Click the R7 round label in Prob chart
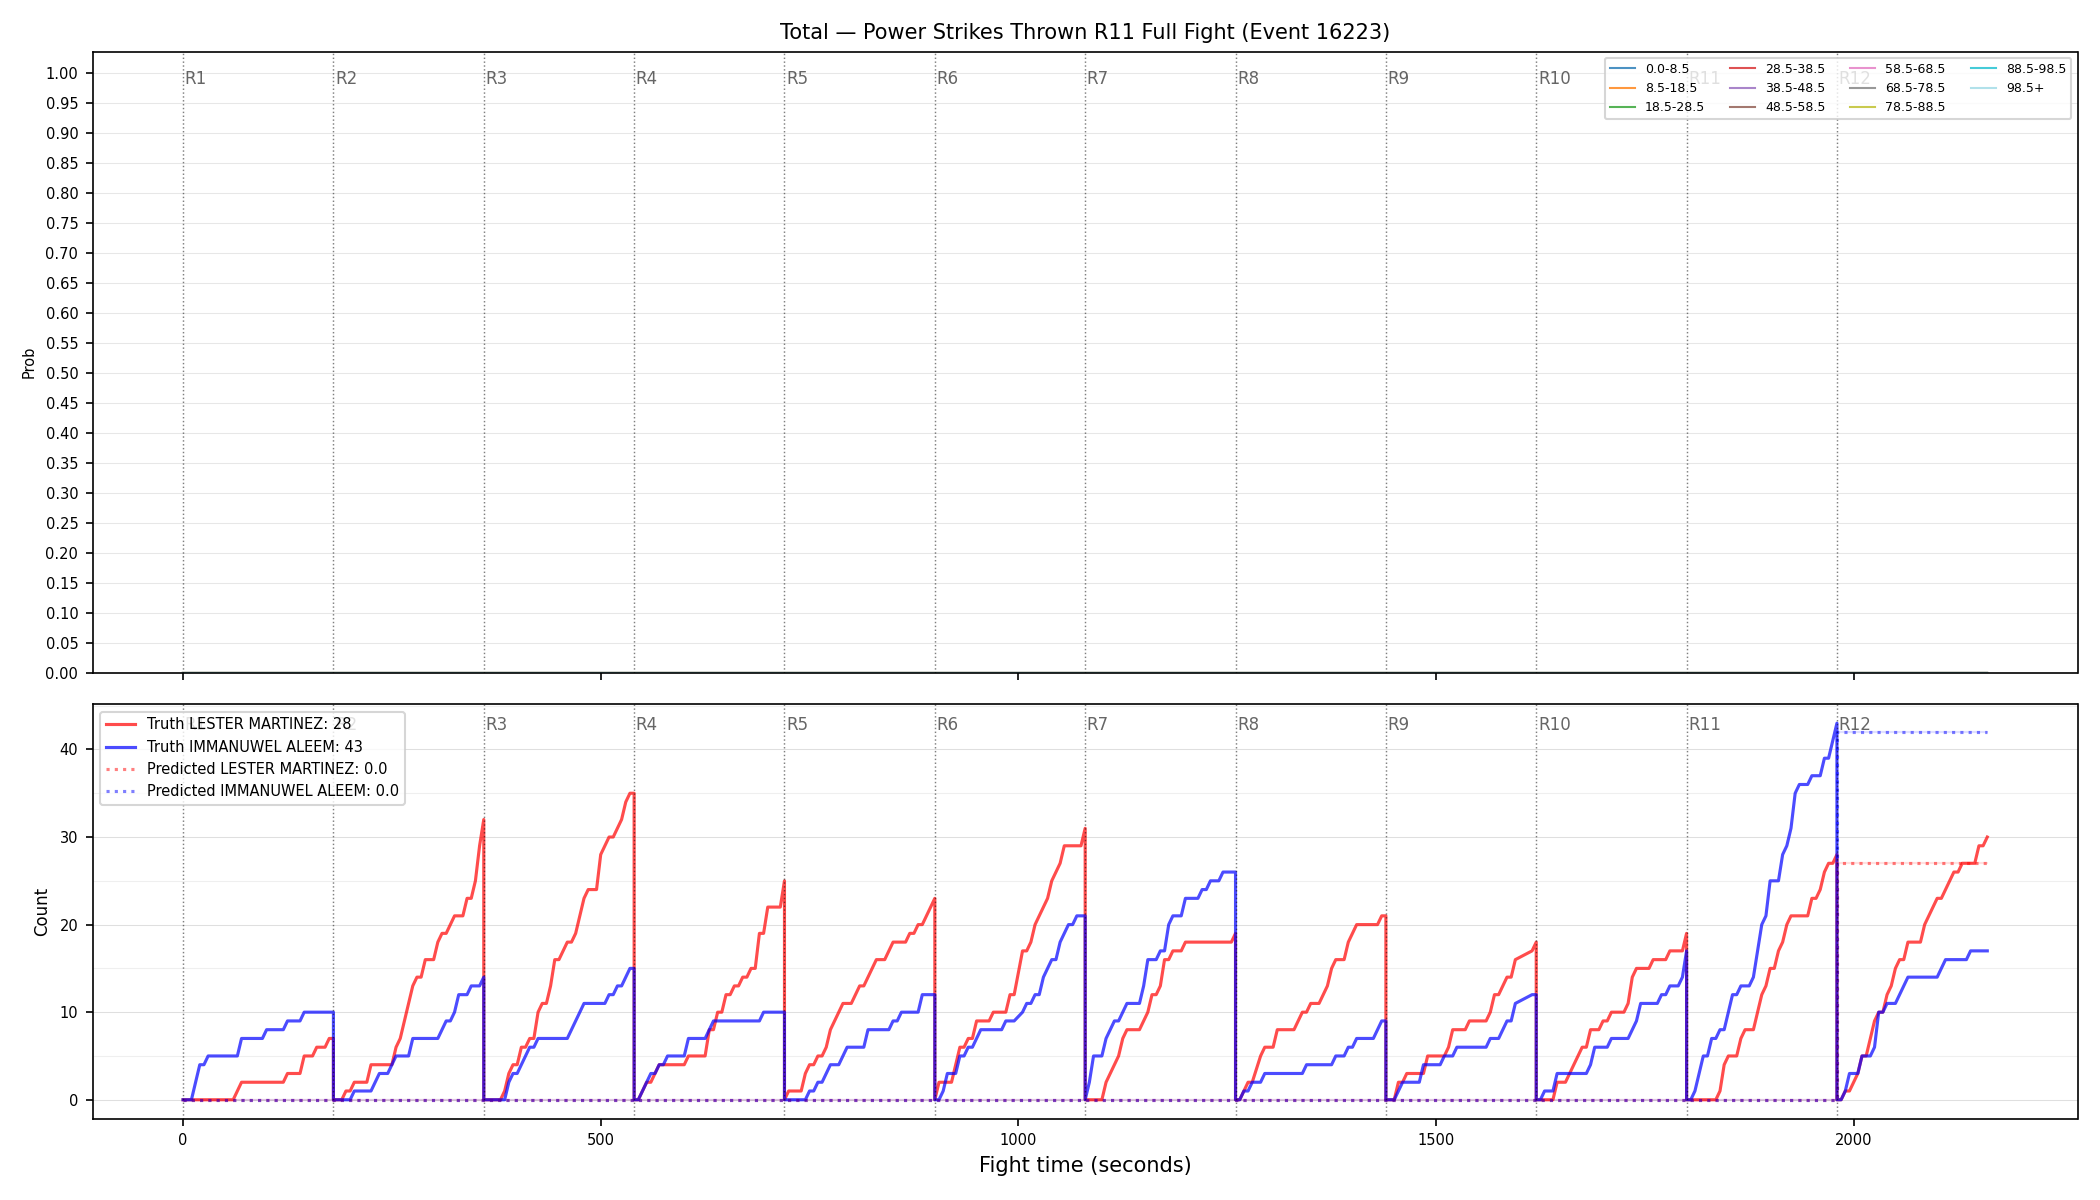2100x1200 pixels. coord(1097,78)
